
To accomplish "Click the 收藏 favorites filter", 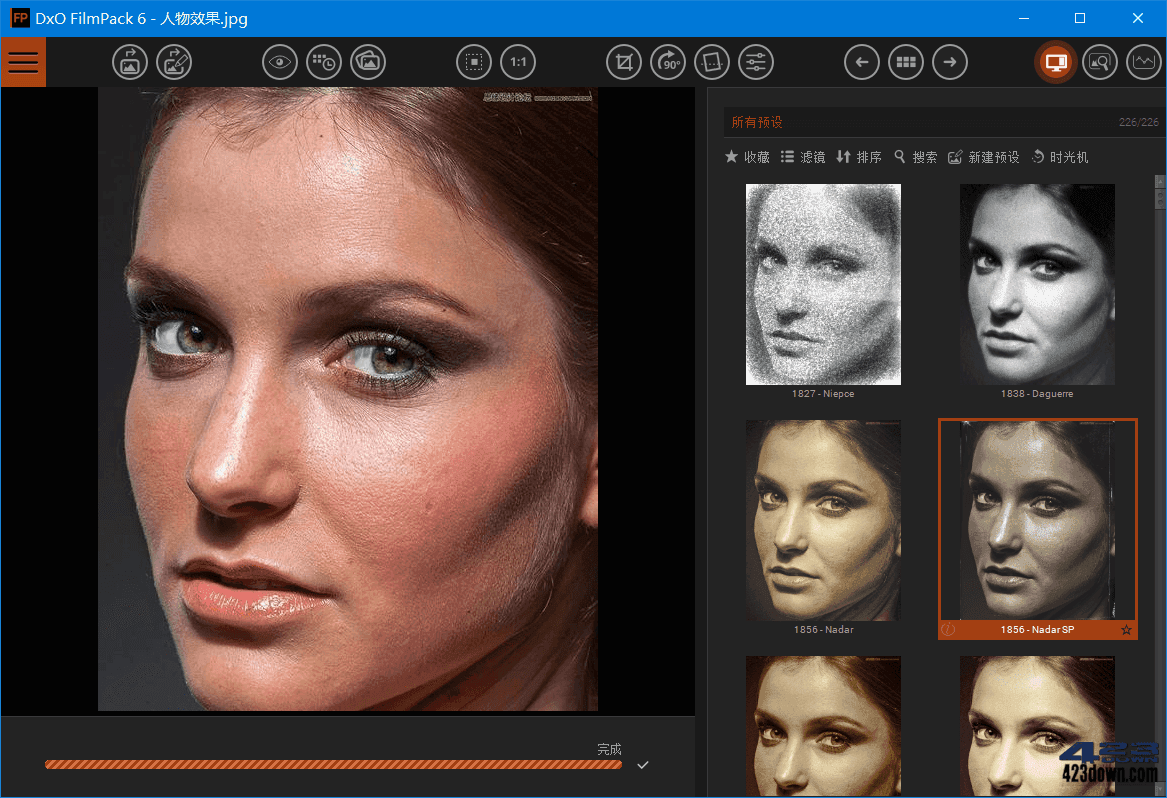I will (747, 157).
